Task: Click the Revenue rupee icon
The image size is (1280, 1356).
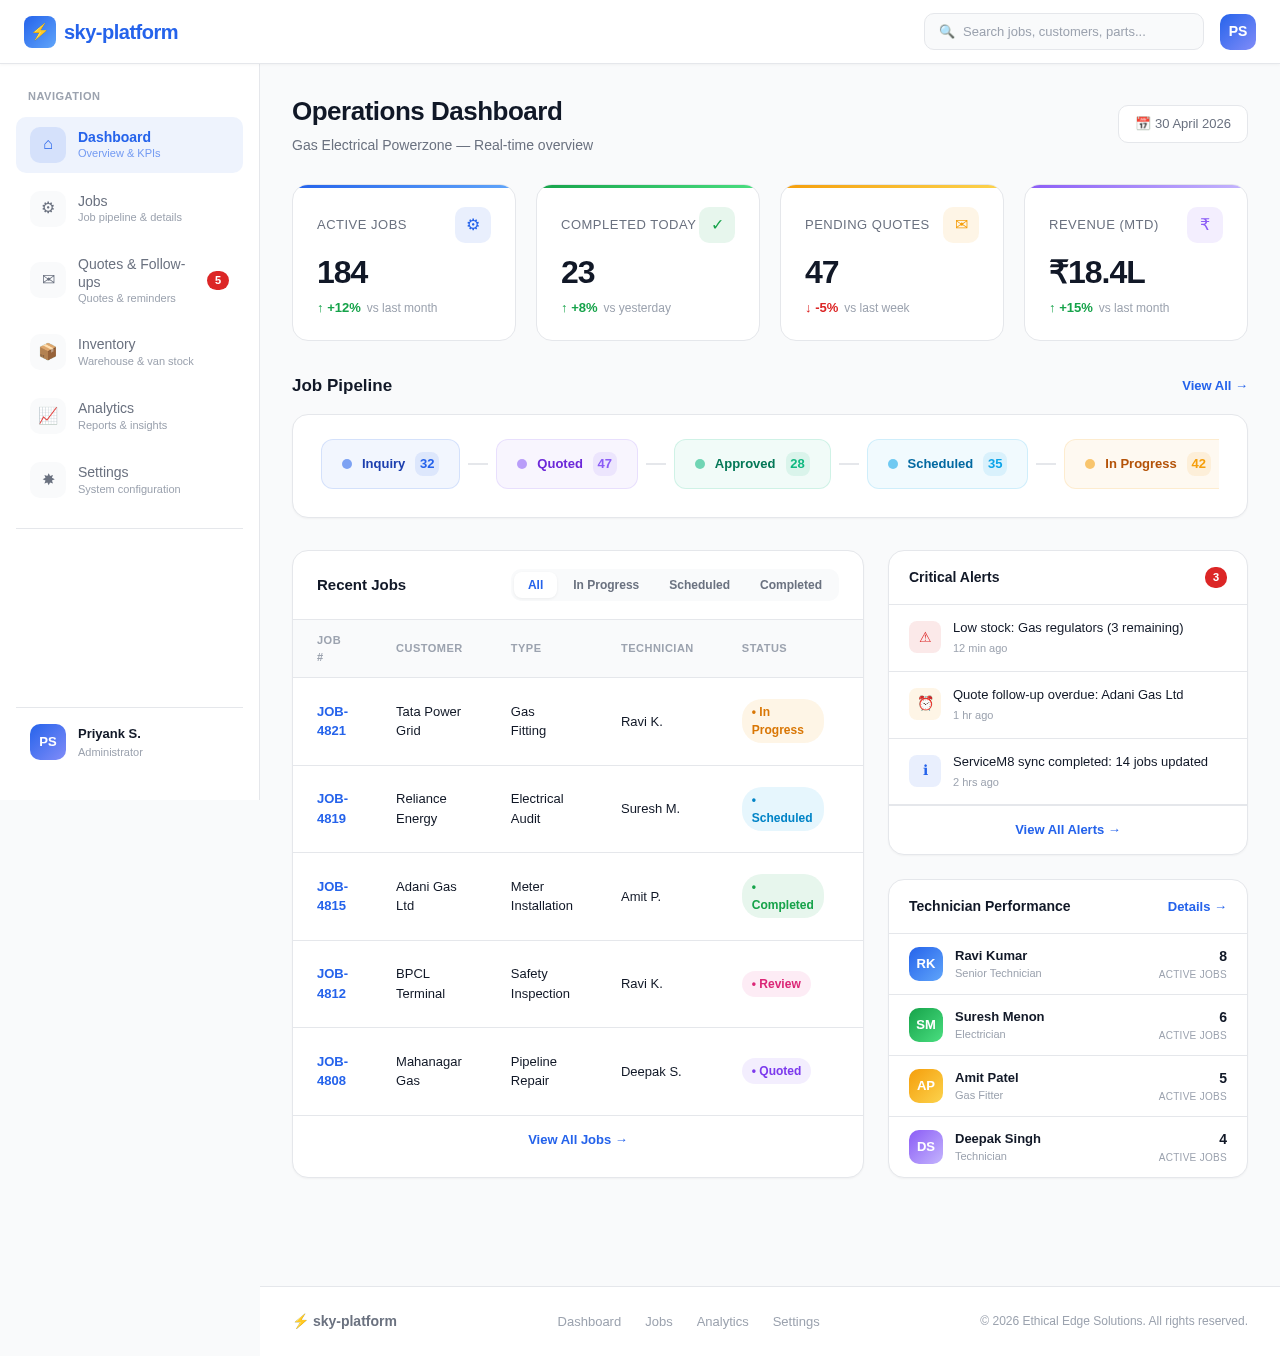Action: (x=1205, y=225)
